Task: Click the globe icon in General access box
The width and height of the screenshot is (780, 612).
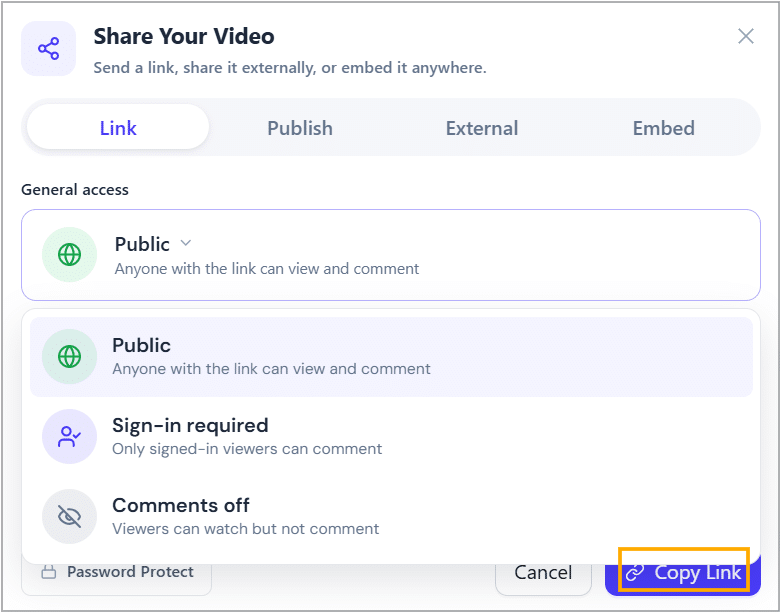Action: point(69,255)
